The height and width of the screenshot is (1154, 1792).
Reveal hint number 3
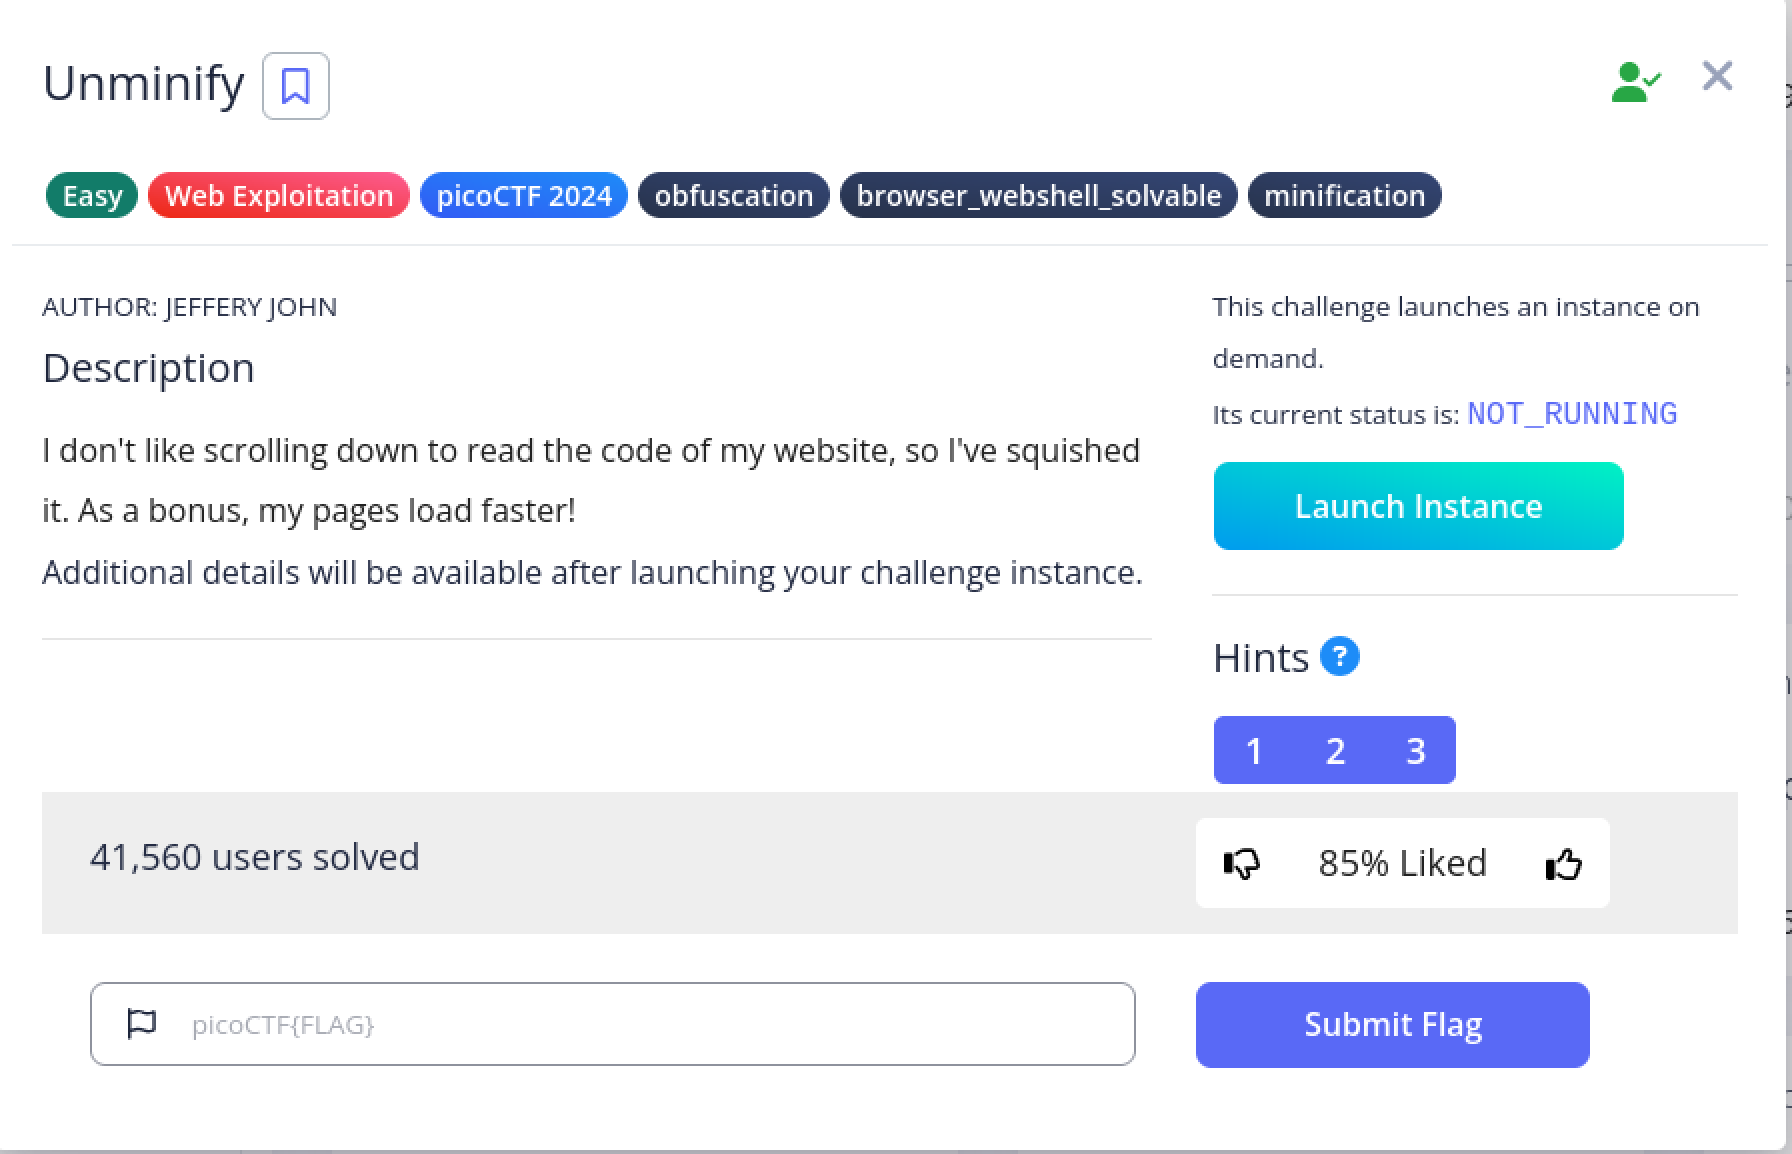click(1416, 750)
